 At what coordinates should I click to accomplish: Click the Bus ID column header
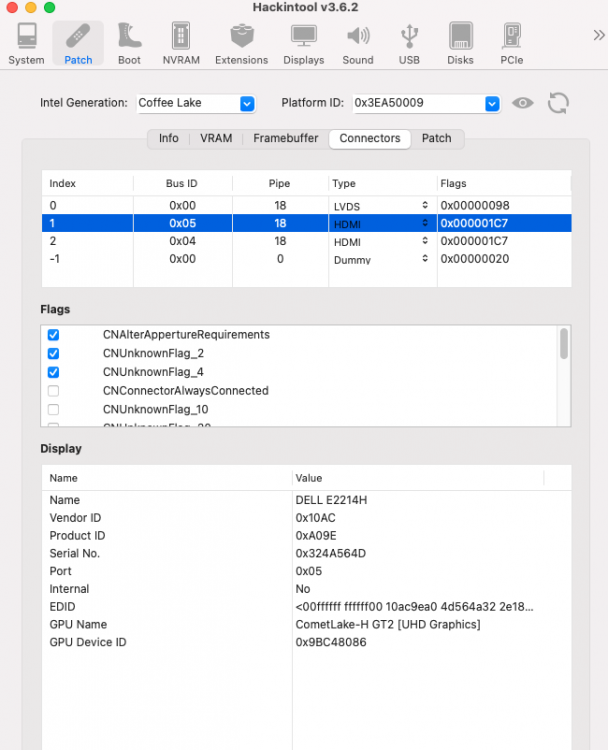pos(182,184)
